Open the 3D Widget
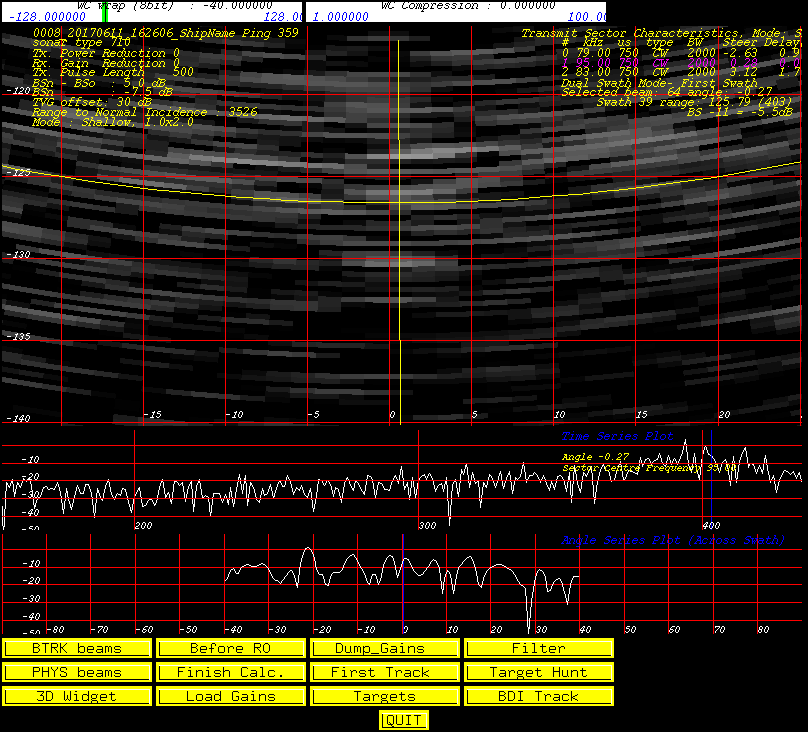The height and width of the screenshot is (732, 808). [x=77, y=696]
